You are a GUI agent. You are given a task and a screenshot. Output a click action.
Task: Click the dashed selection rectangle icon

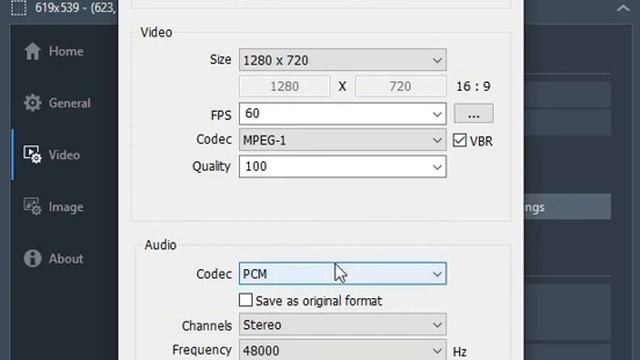[19, 8]
